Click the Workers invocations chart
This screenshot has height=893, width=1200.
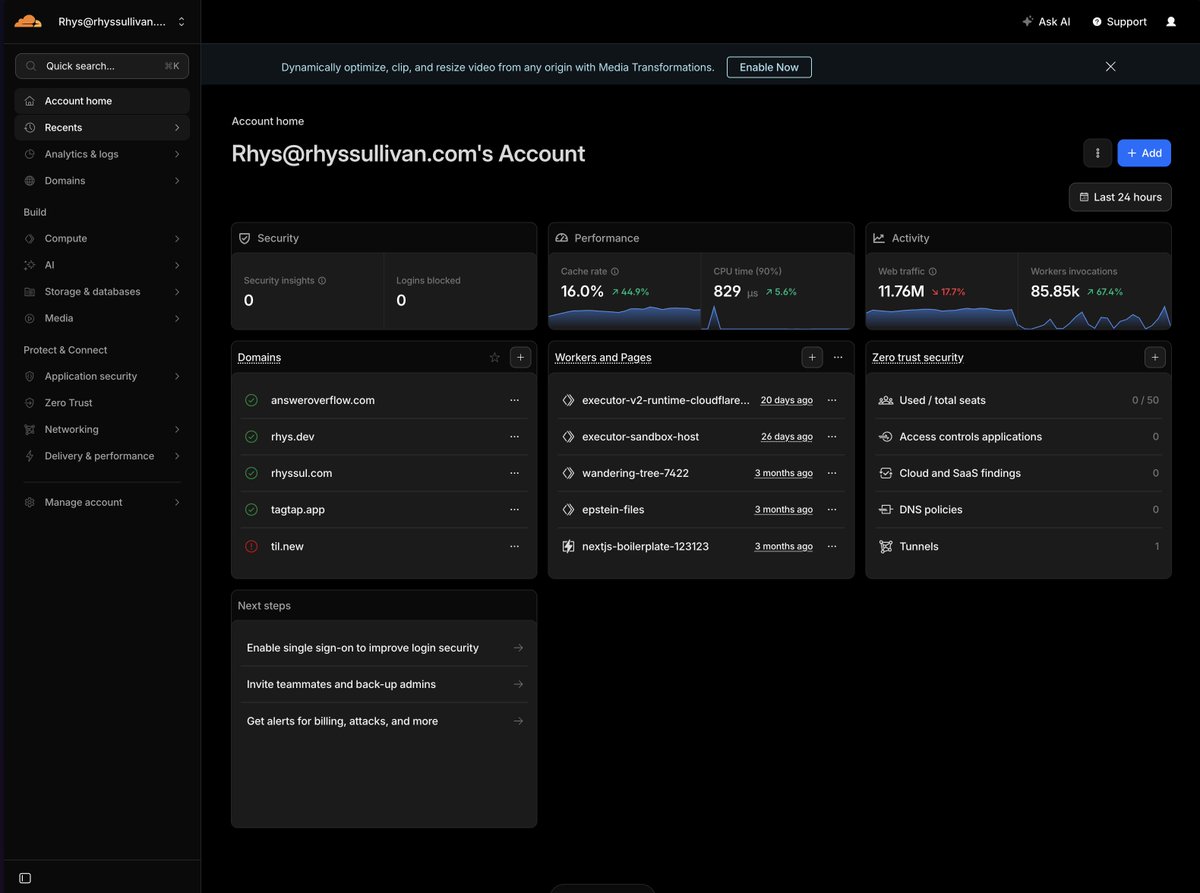[1095, 317]
